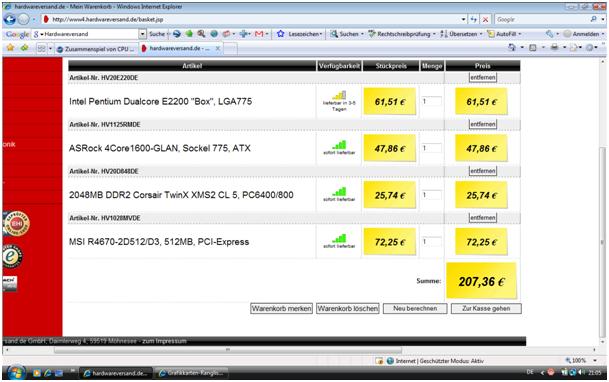The image size is (609, 382).
Task: Click the horizontal scrollbar at page bottom
Action: click(228, 350)
